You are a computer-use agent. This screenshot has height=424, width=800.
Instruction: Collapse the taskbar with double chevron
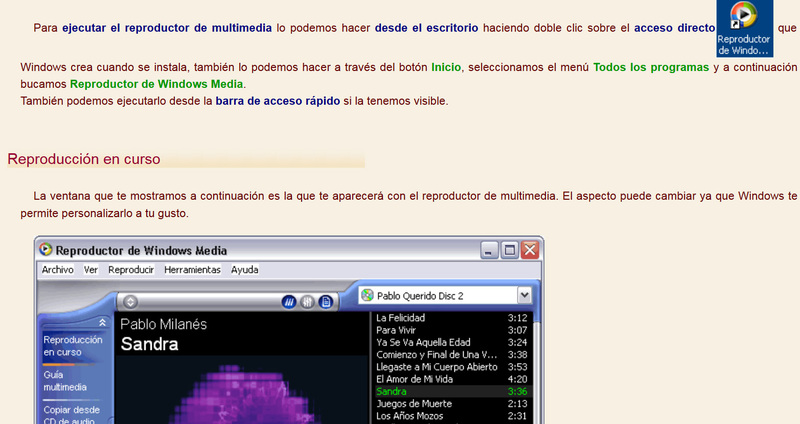[x=102, y=322]
